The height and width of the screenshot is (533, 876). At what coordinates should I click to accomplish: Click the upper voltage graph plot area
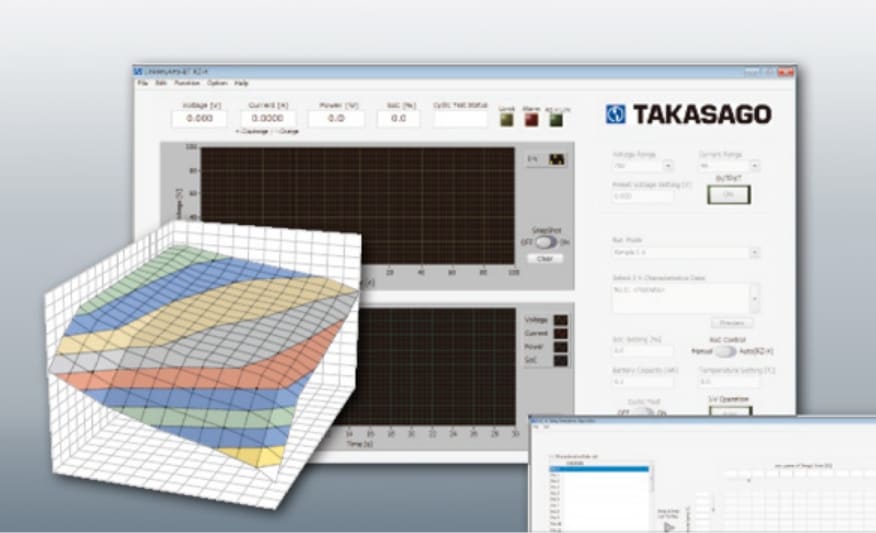pyautogui.click(x=358, y=206)
